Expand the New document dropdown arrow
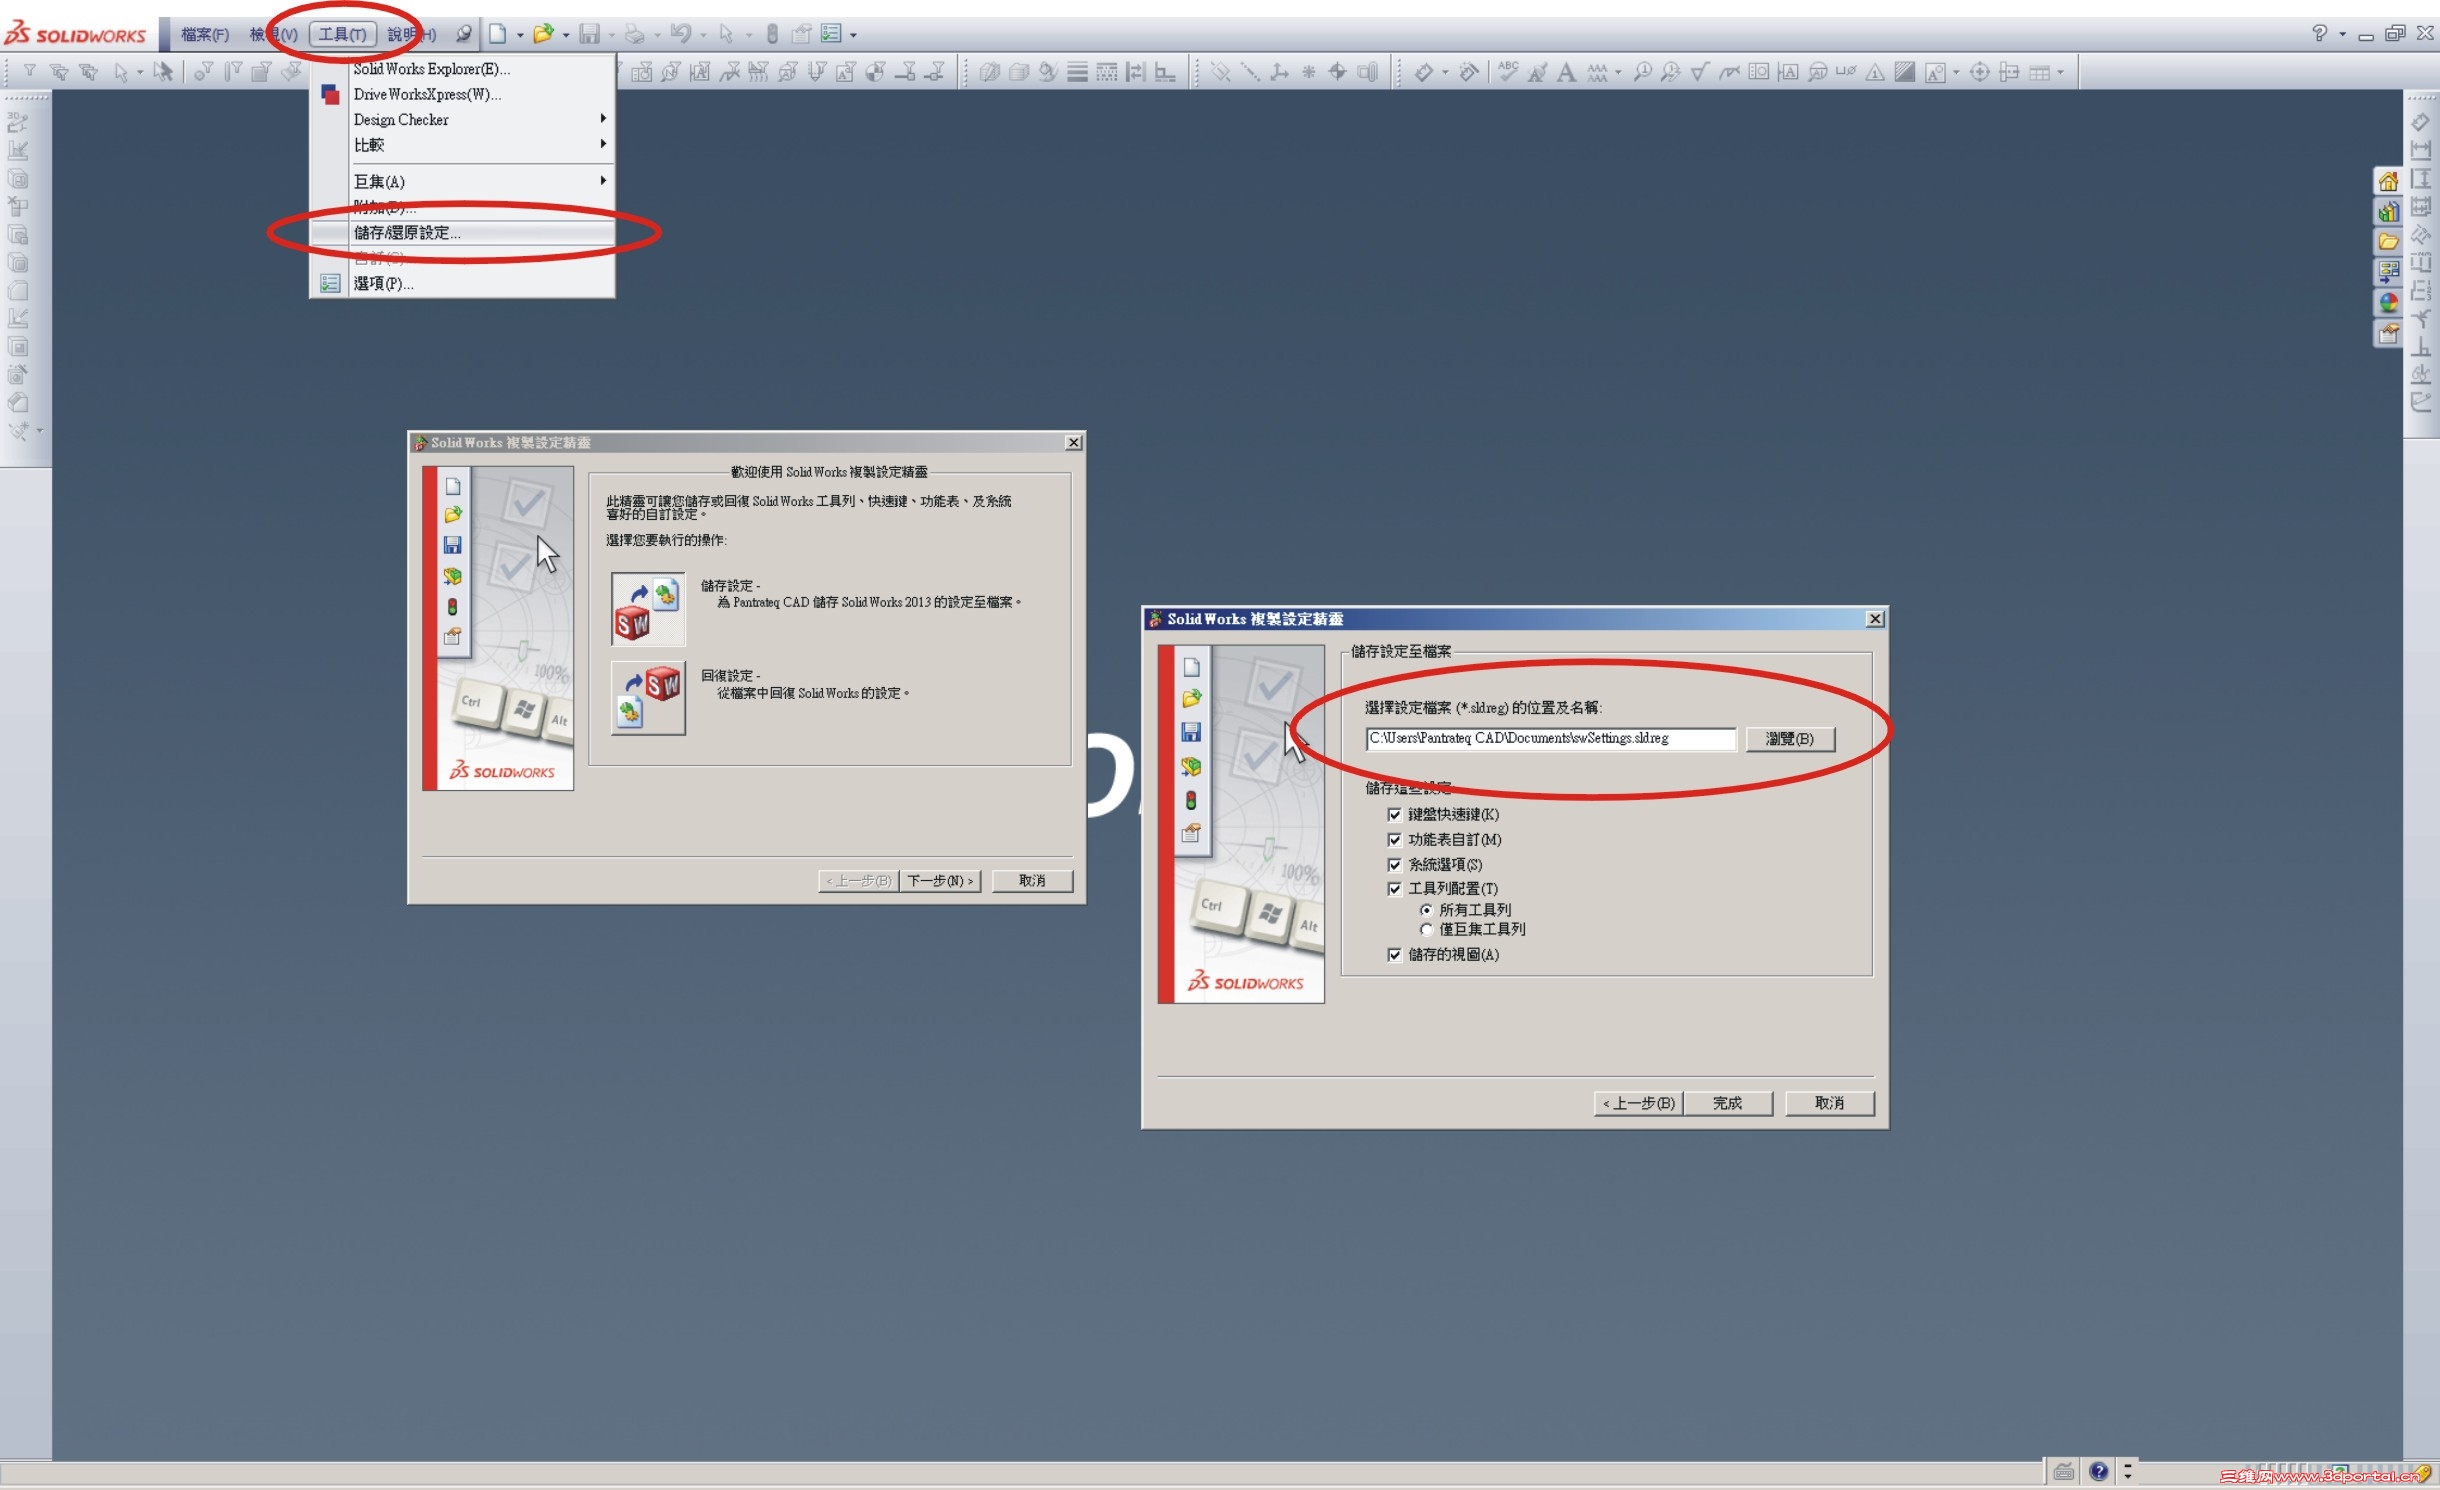The image size is (2440, 1490). click(520, 35)
